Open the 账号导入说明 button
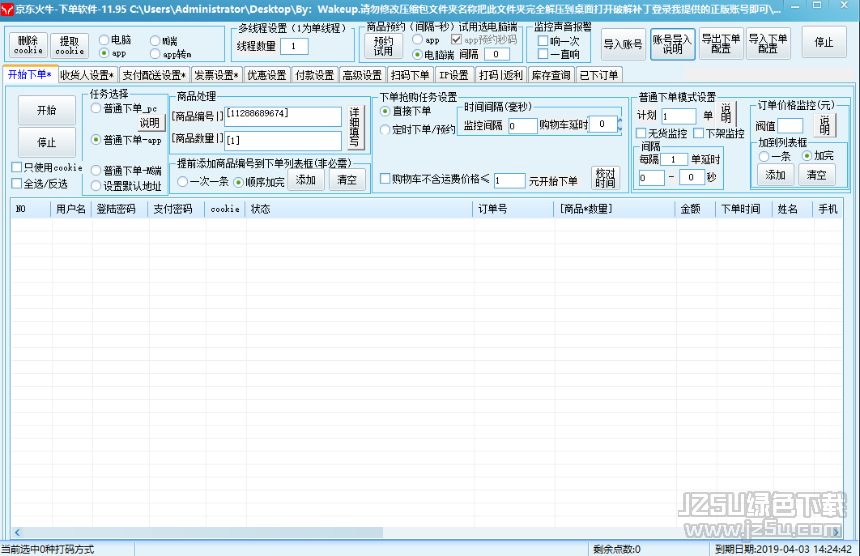The height and width of the screenshot is (556, 860). (672, 44)
